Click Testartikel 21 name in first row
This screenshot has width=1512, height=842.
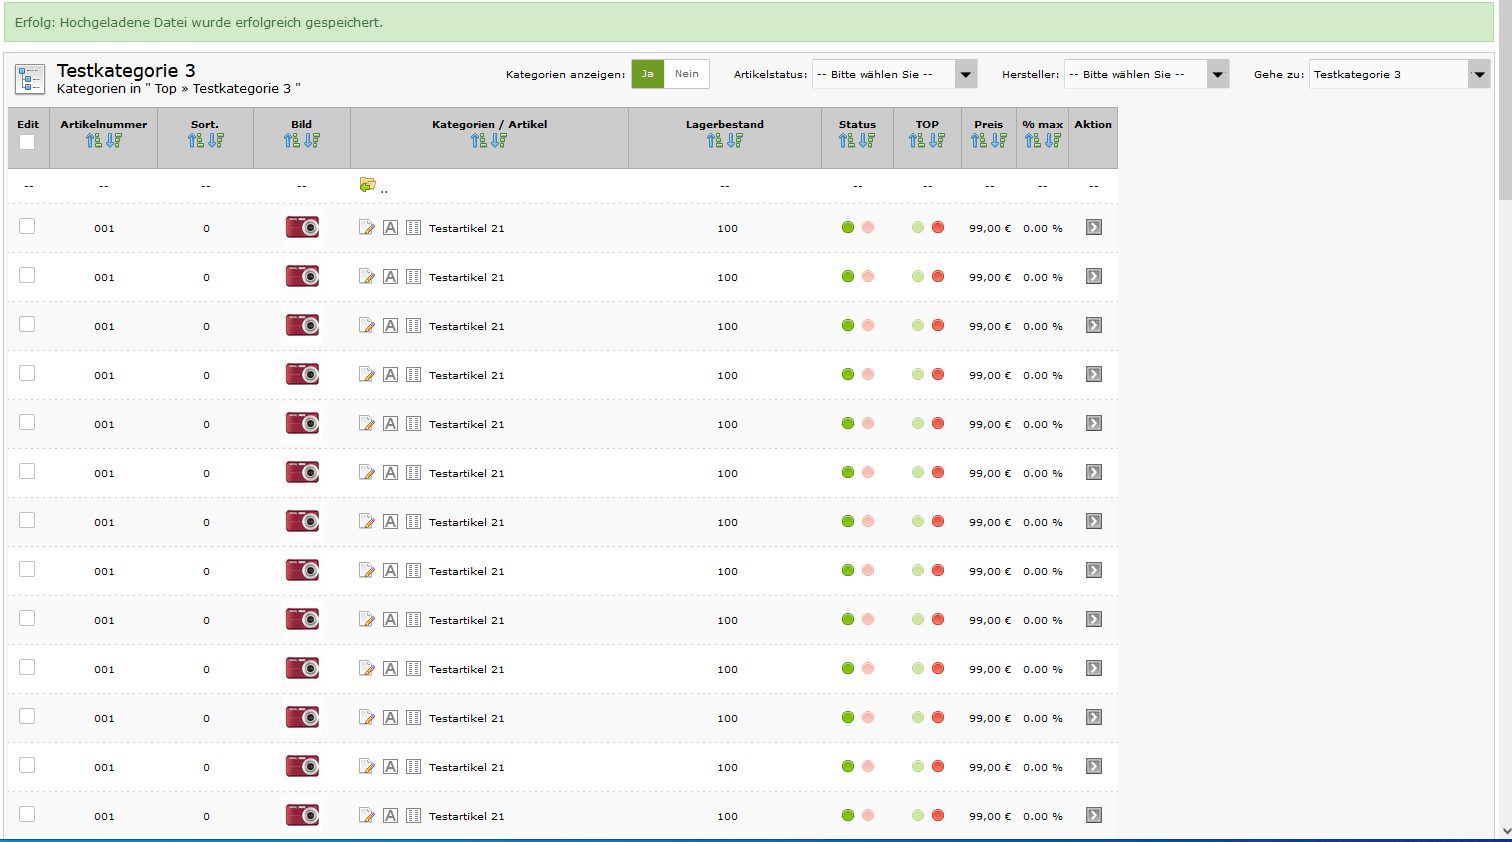pos(466,229)
